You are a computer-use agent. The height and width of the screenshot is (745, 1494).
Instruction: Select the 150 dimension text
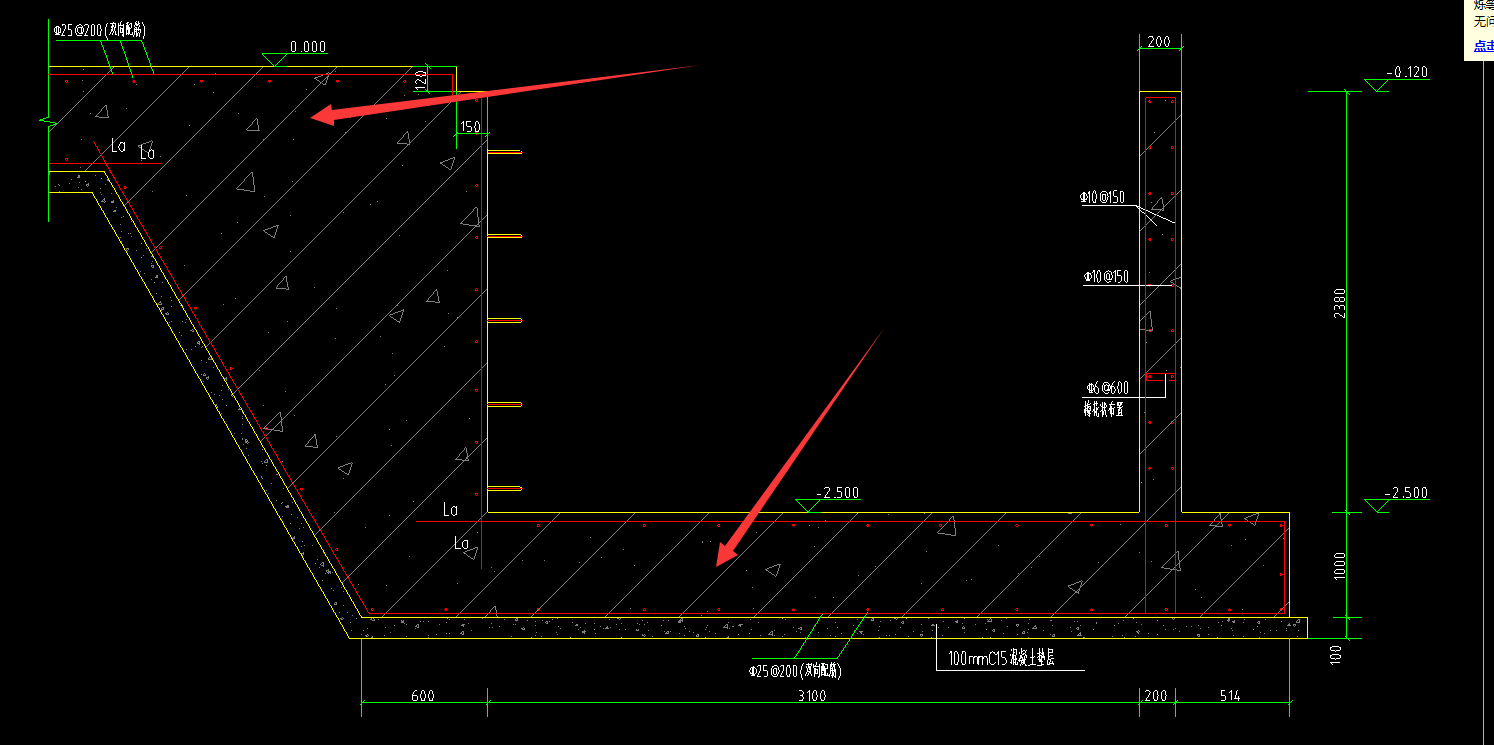tap(470, 127)
